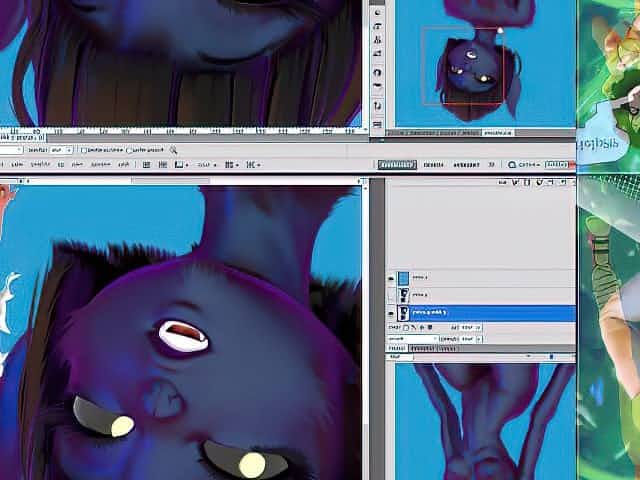This screenshot has height=480, width=640.
Task: Select the highlighted Essentials workspace button
Action: [396, 165]
